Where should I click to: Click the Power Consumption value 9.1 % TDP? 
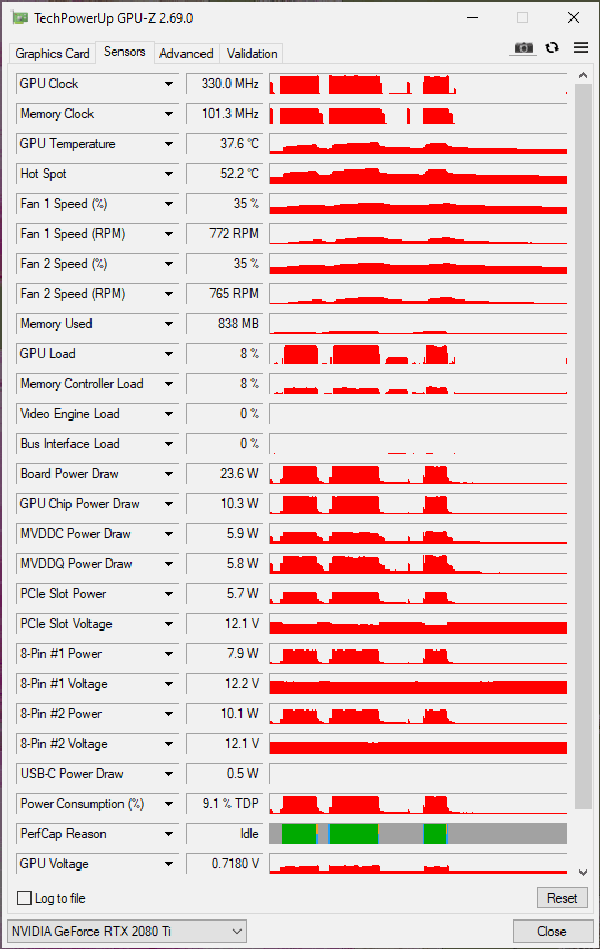point(230,804)
